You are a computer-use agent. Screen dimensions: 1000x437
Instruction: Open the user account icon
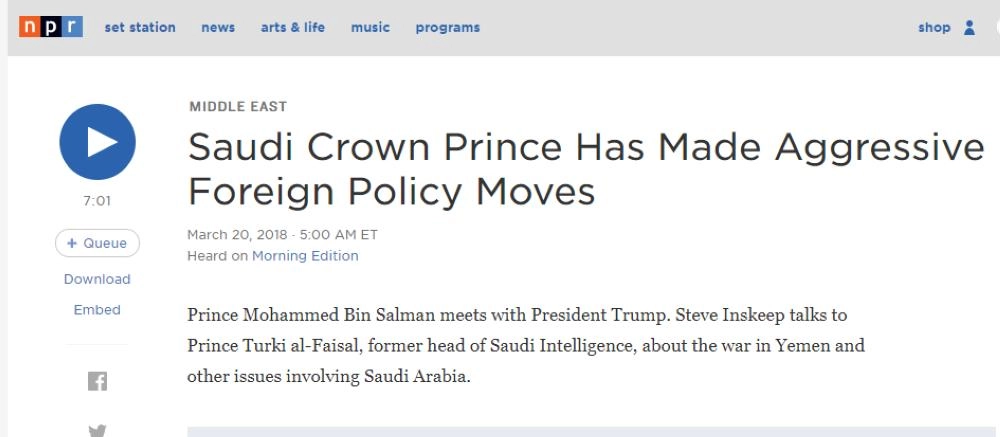coord(969,28)
